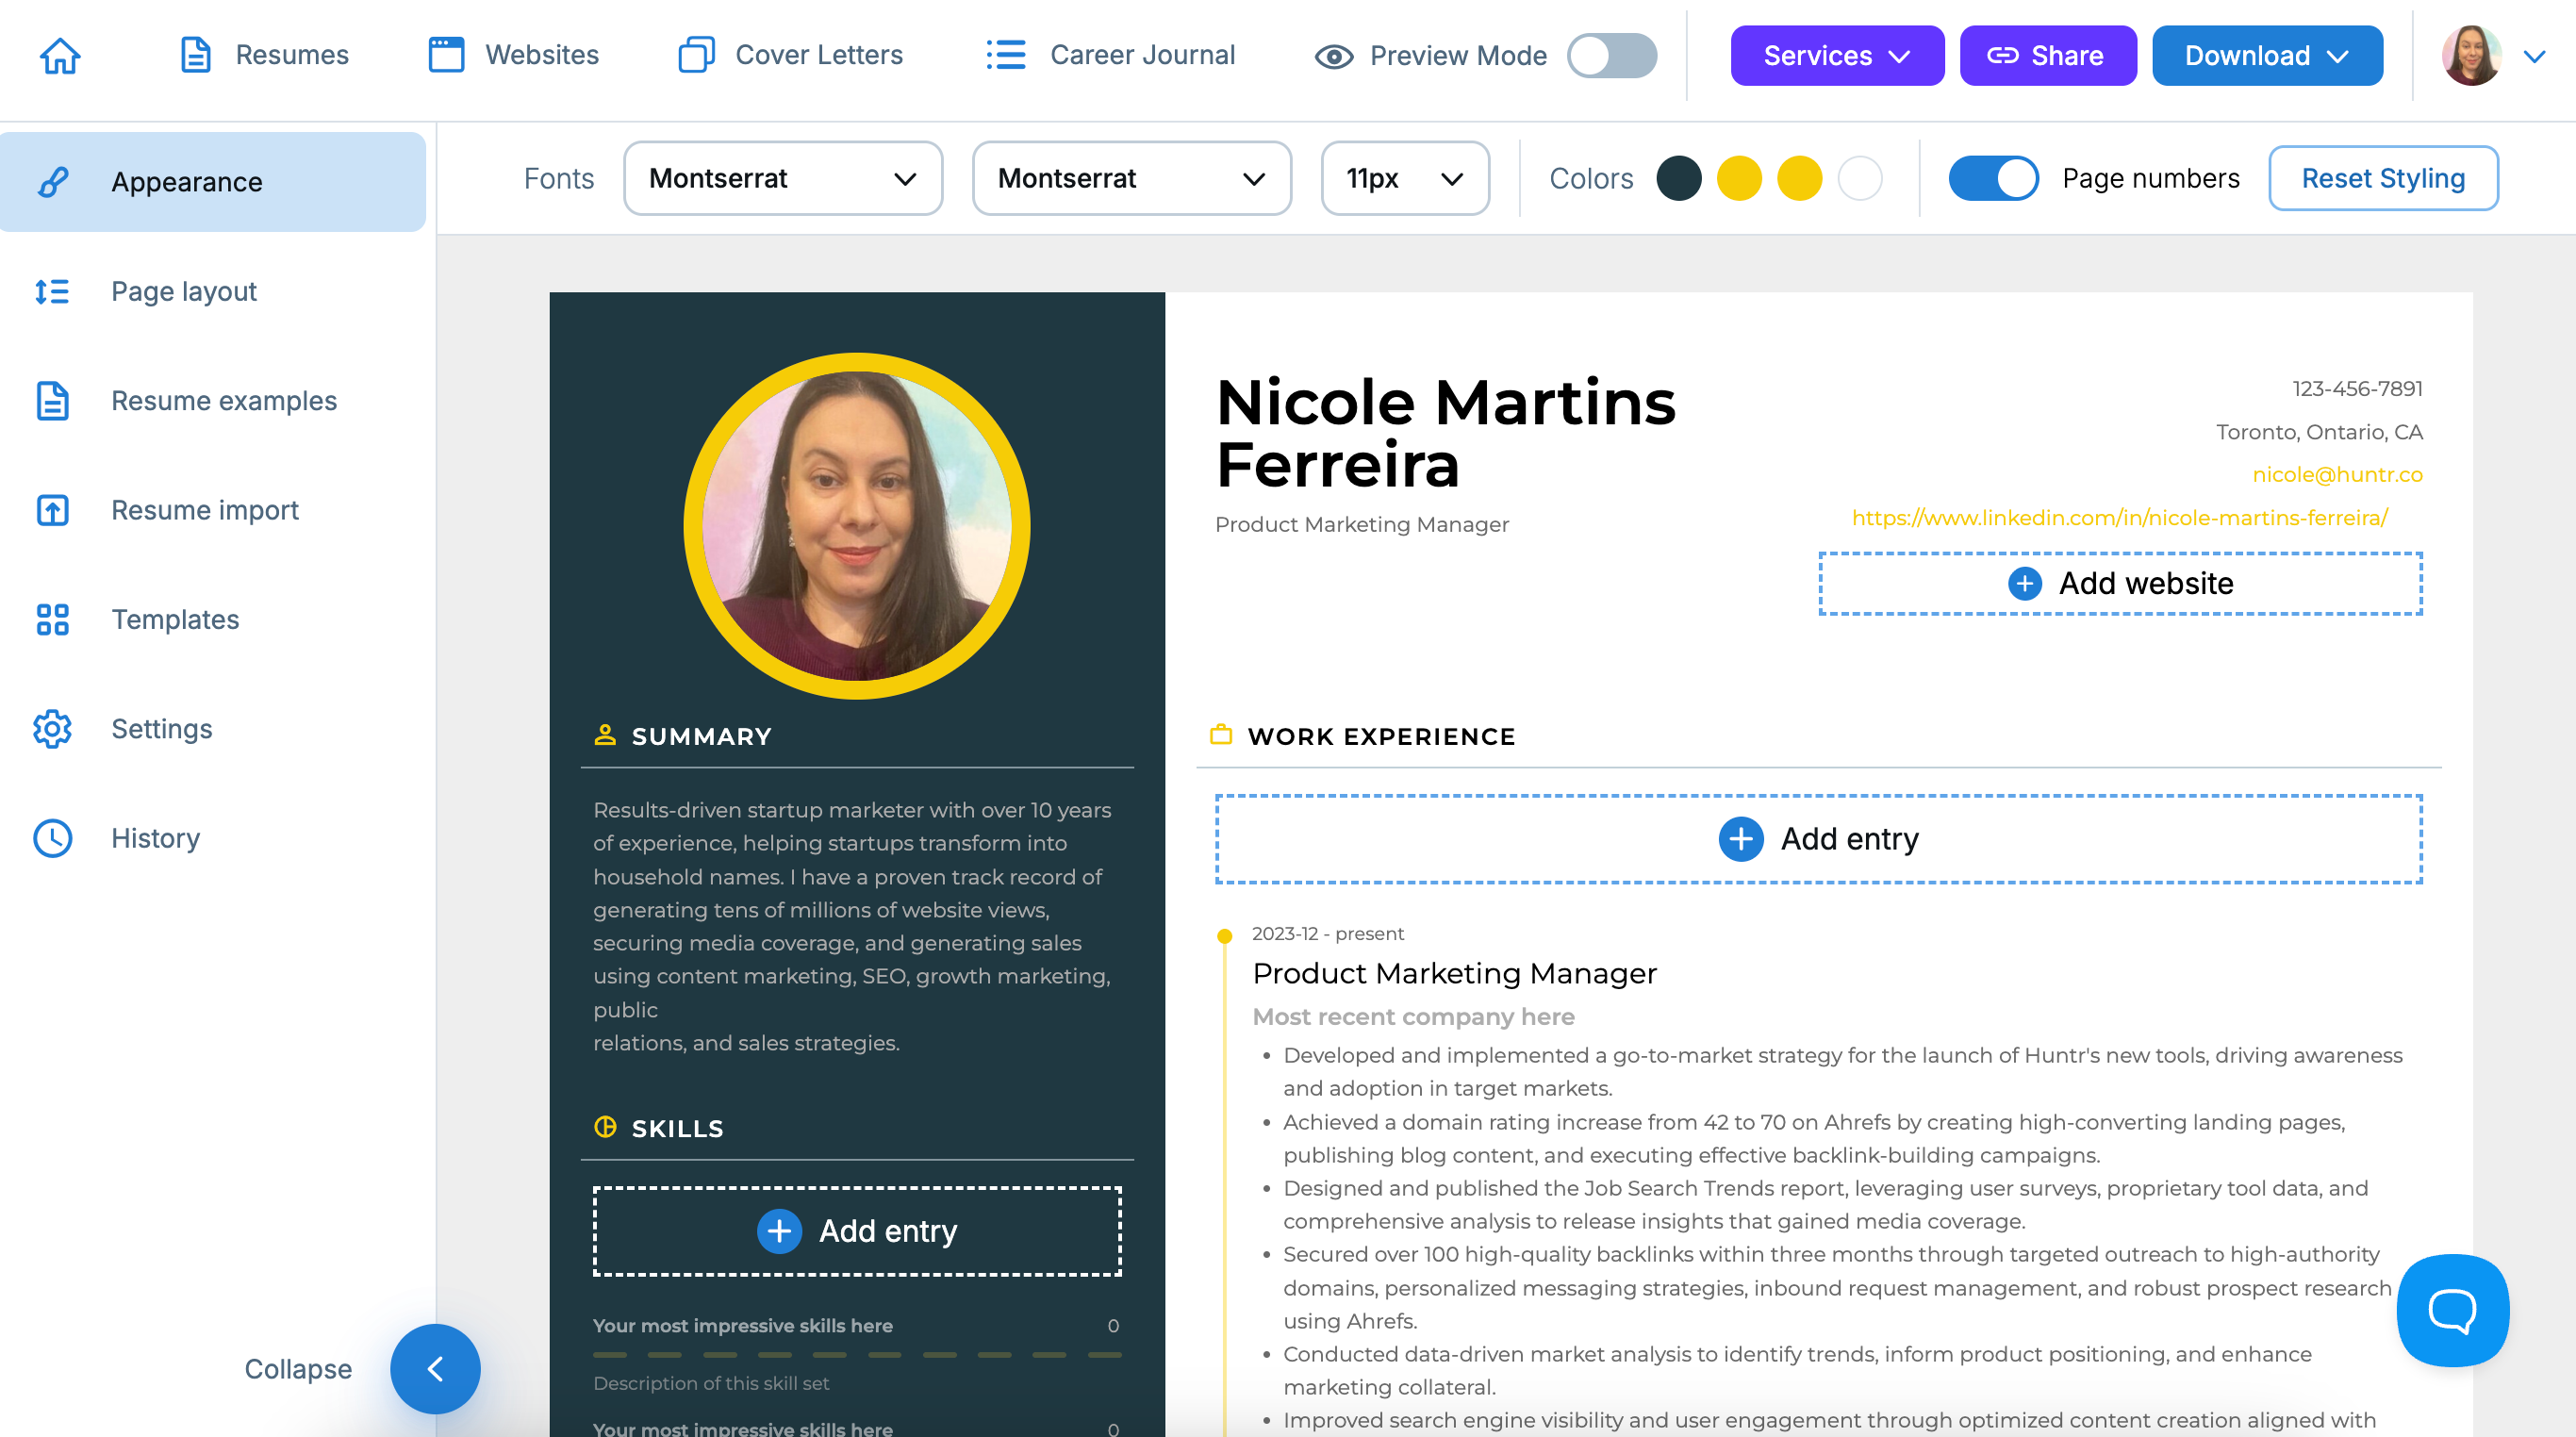Turn off the Page numbers toggle
Viewport: 2576px width, 1437px height.
1993,178
